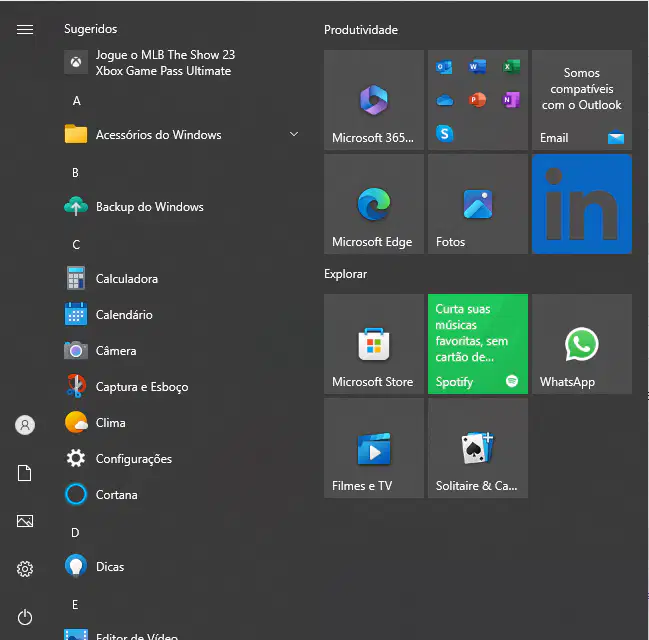Click the letter E section header
Viewport: 649px width, 640px height.
tap(75, 604)
